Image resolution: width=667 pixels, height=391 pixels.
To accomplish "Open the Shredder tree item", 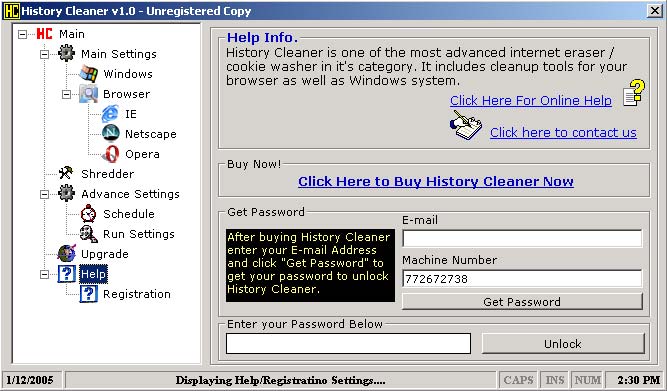I will pyautogui.click(x=108, y=174).
